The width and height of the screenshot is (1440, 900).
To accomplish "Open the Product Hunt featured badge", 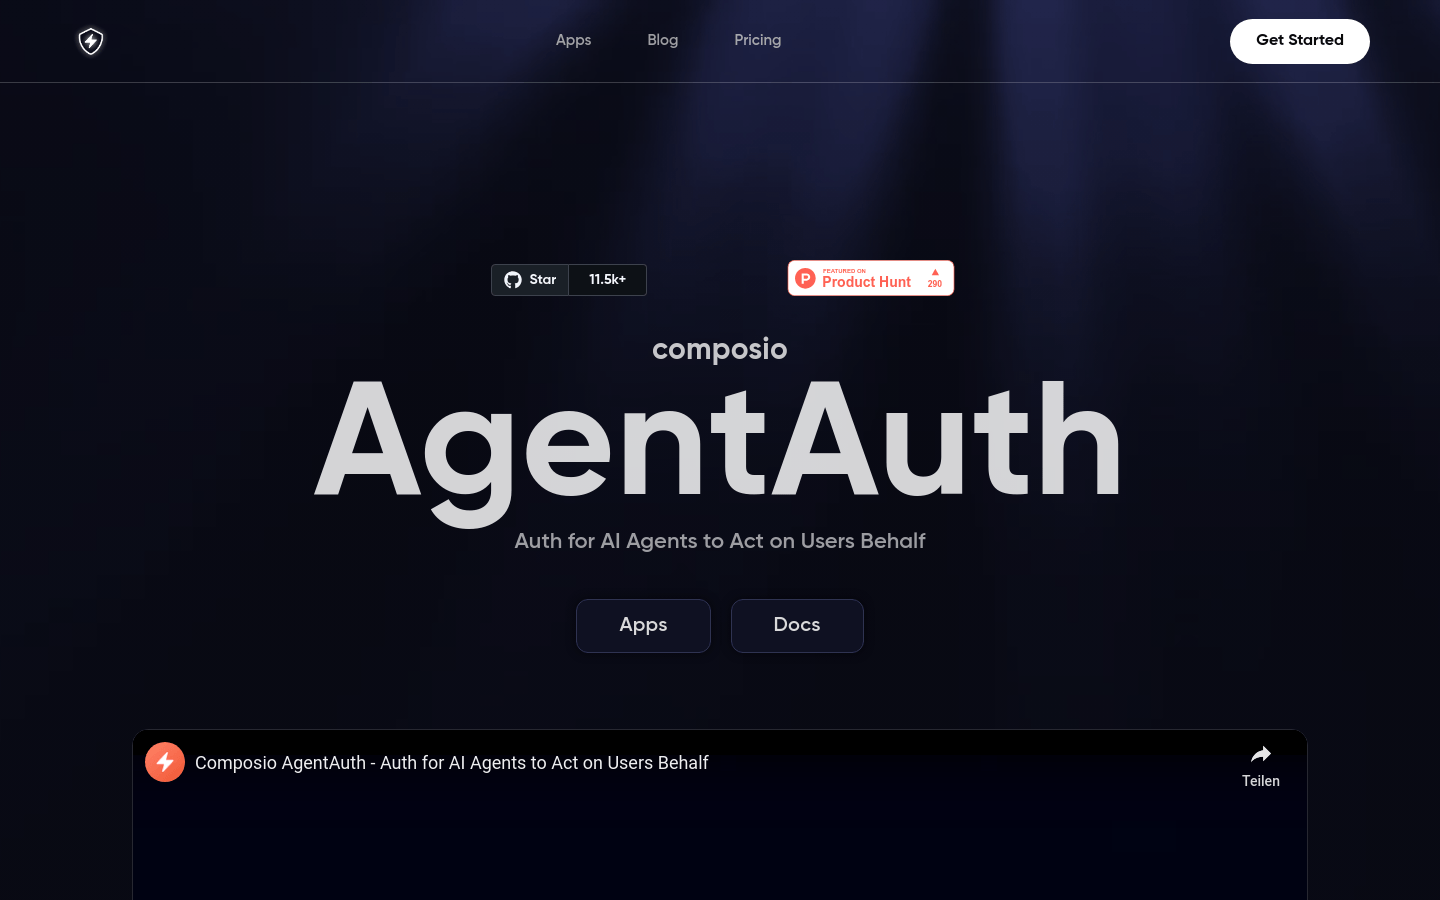I will [x=870, y=278].
